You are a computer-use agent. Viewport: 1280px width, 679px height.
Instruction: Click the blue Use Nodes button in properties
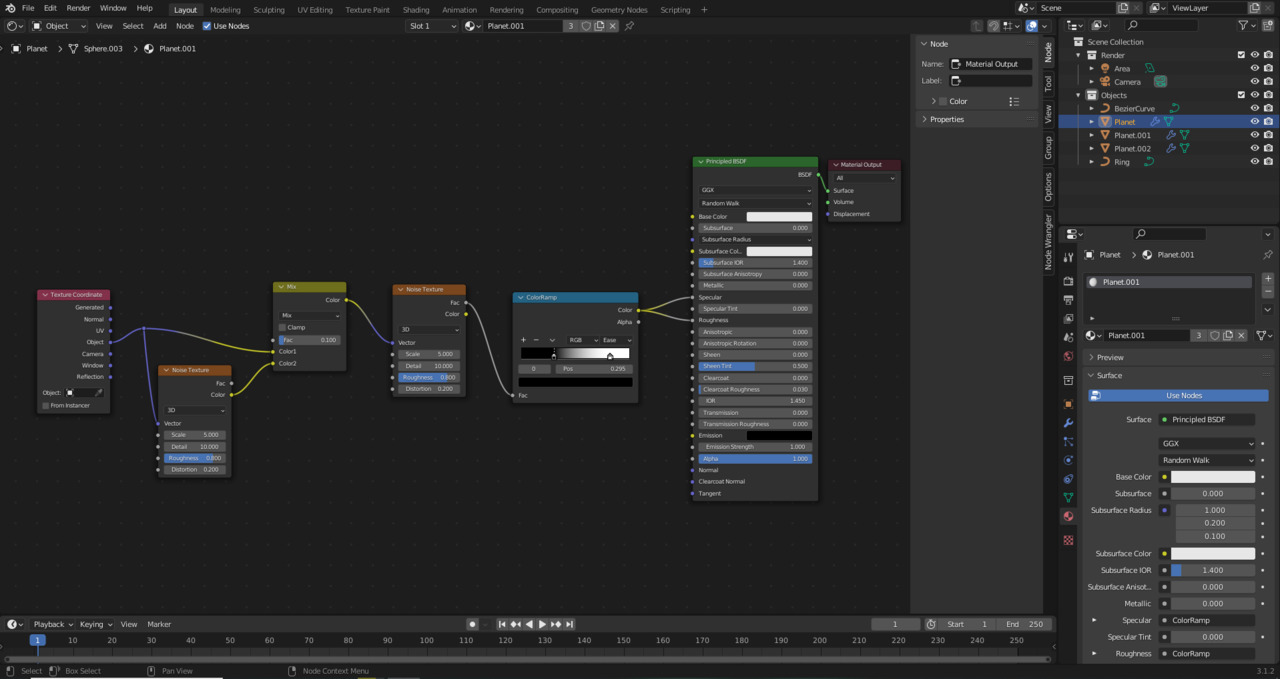(x=1183, y=395)
